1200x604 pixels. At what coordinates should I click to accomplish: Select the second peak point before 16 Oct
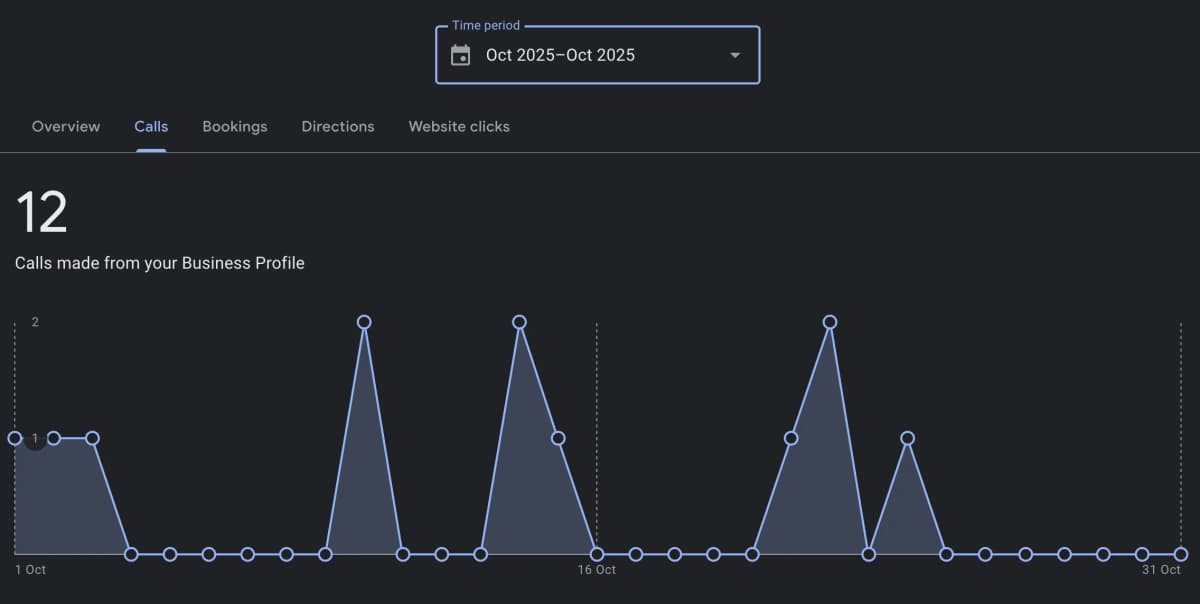[x=519, y=322]
